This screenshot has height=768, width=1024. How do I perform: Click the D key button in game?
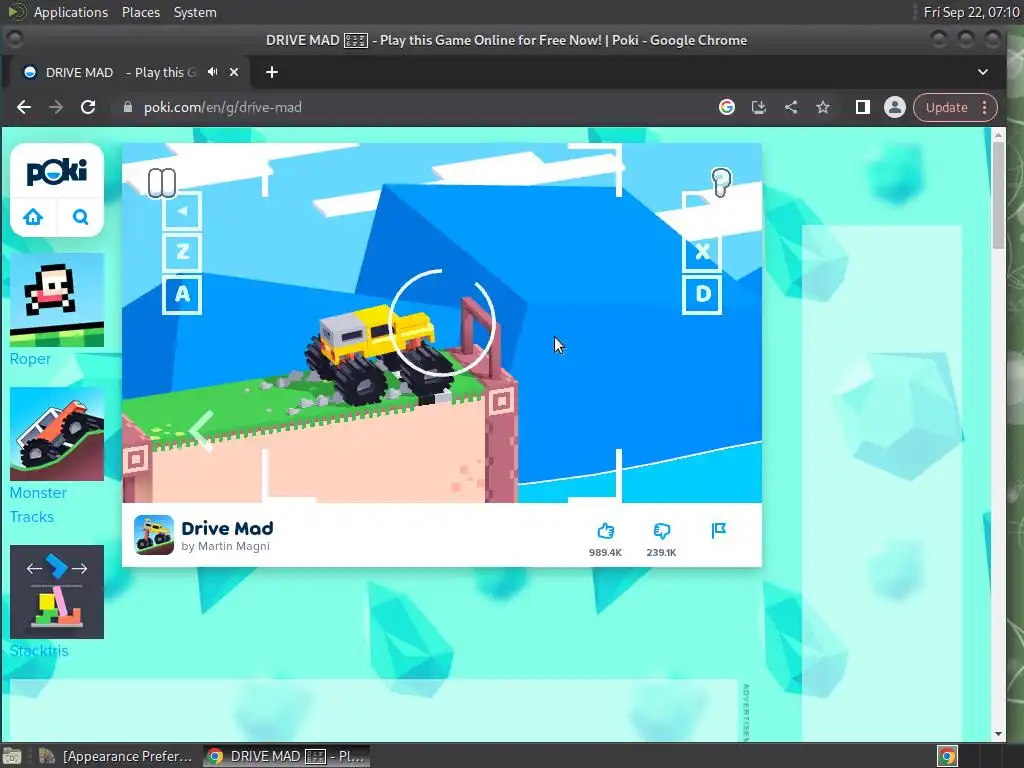tap(702, 294)
